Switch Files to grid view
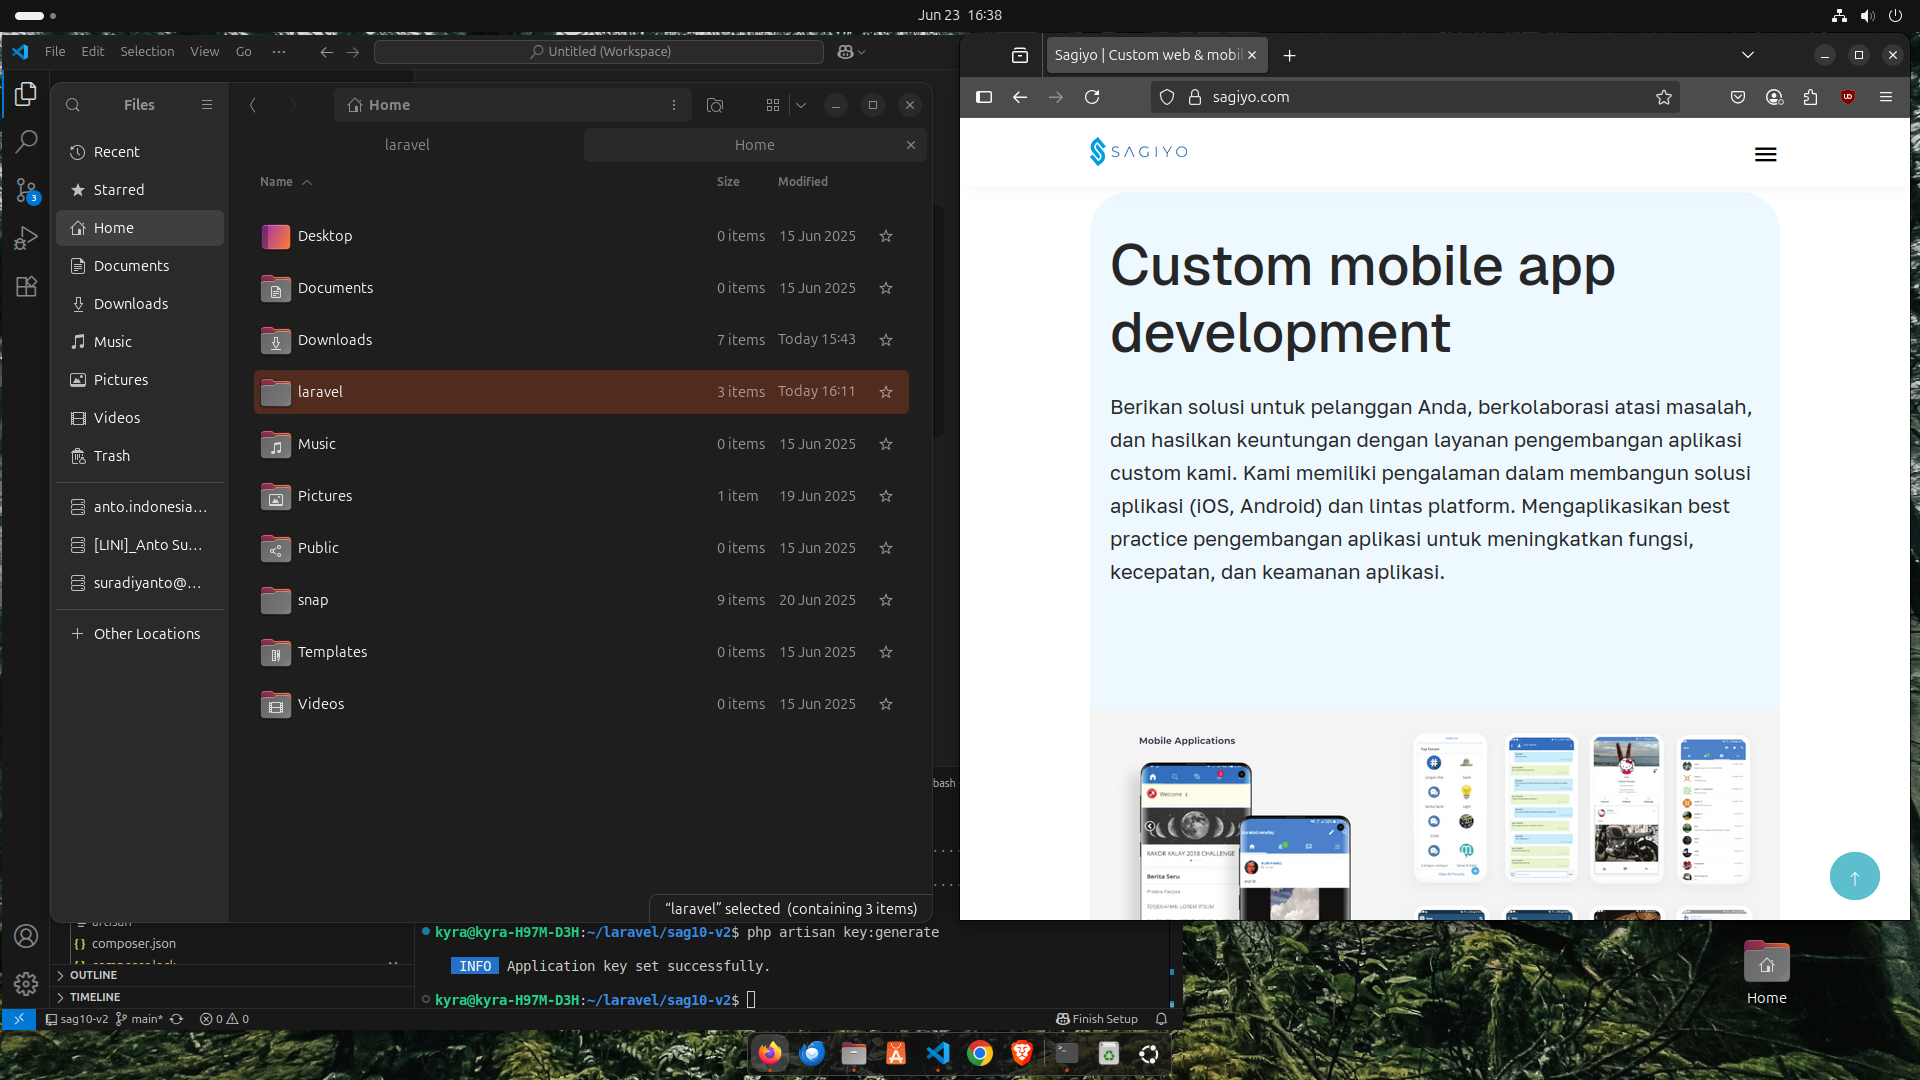 tap(773, 105)
